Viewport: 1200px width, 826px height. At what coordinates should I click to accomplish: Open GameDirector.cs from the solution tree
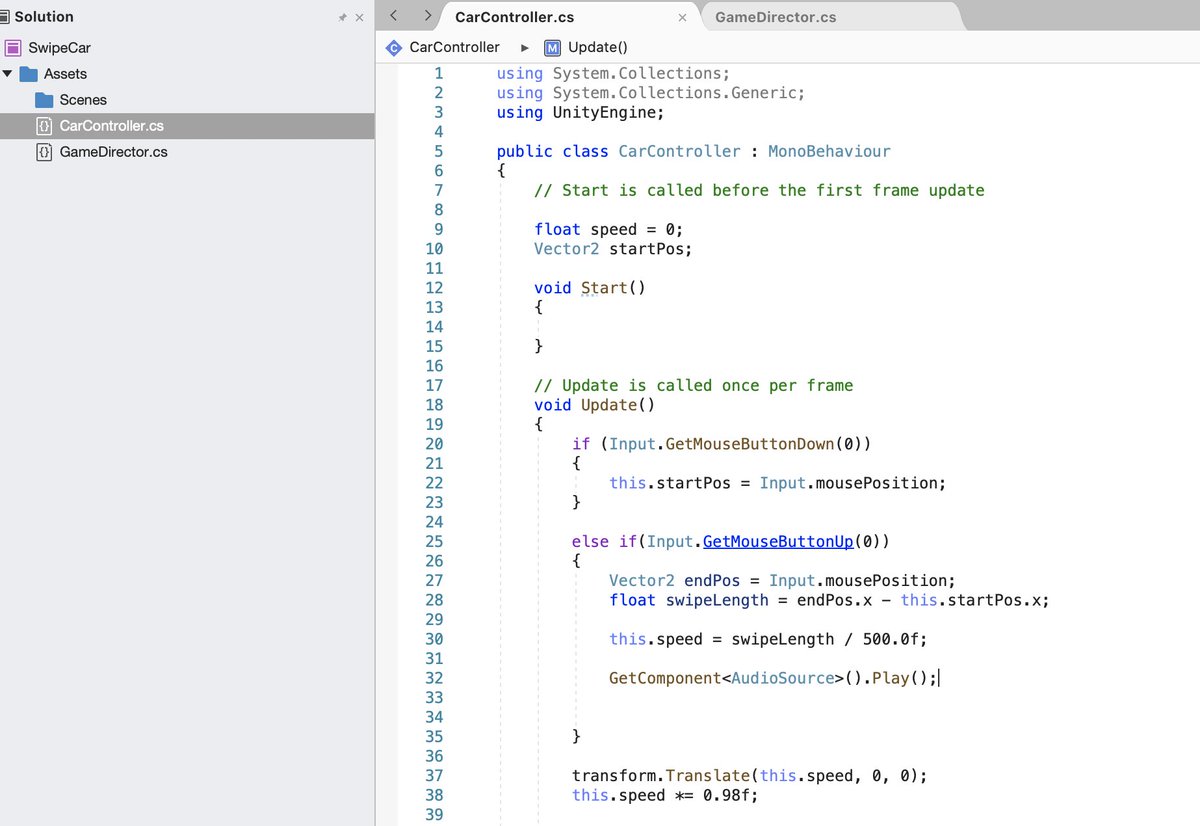187,152
